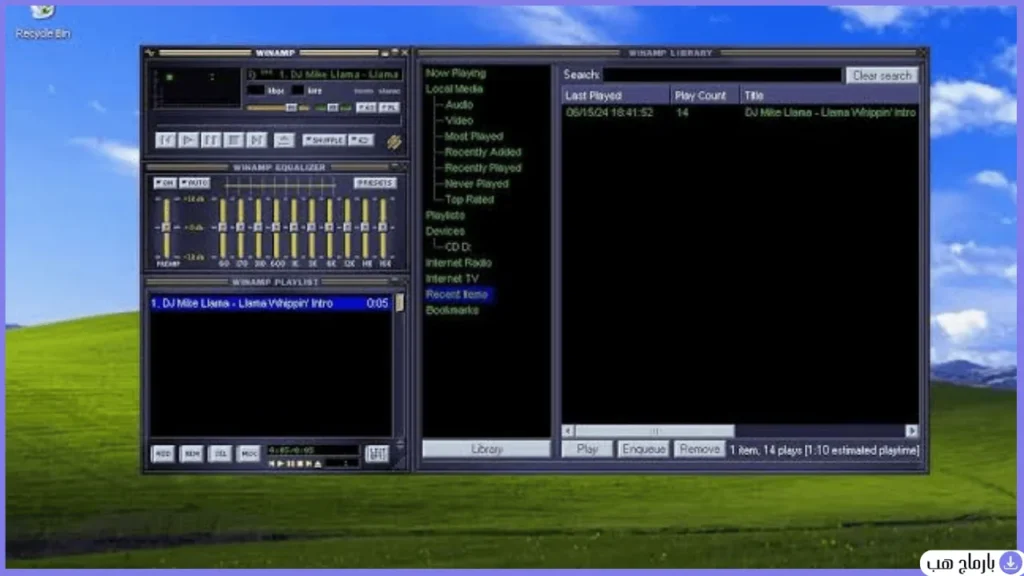Click the library Play button
This screenshot has height=576, width=1024.
click(587, 449)
